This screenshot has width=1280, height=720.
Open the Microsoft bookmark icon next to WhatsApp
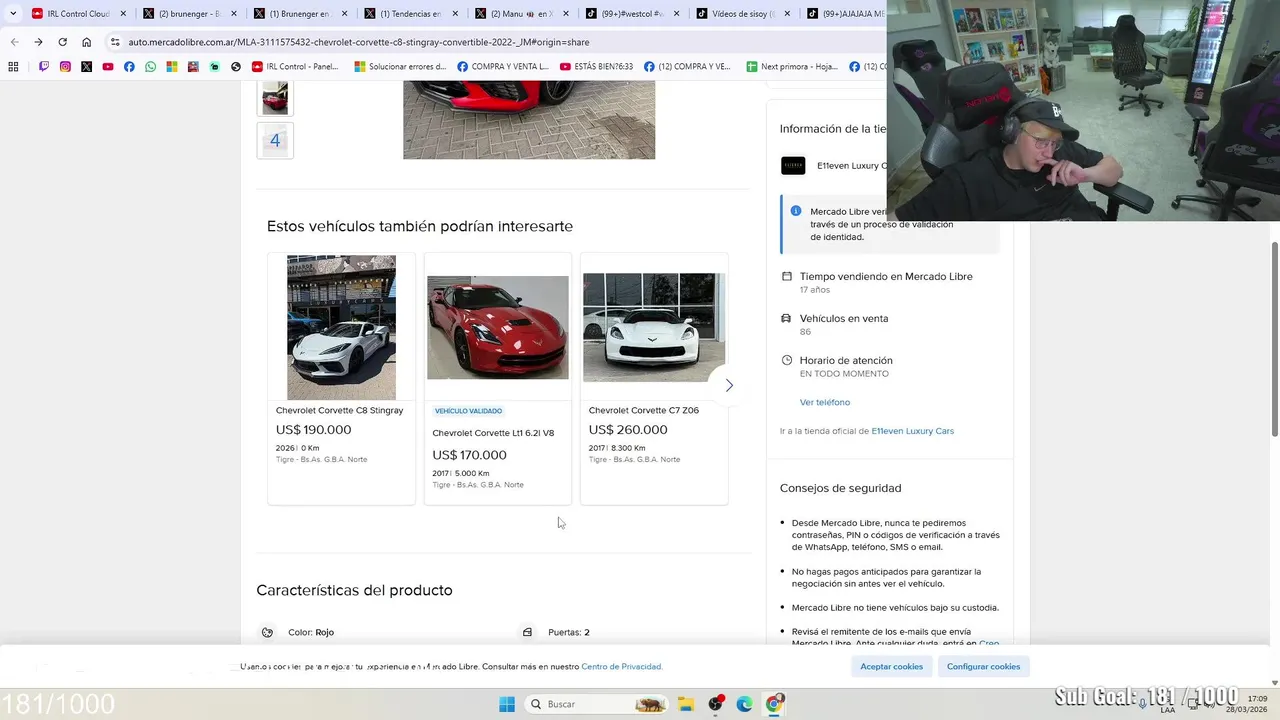click(x=172, y=67)
